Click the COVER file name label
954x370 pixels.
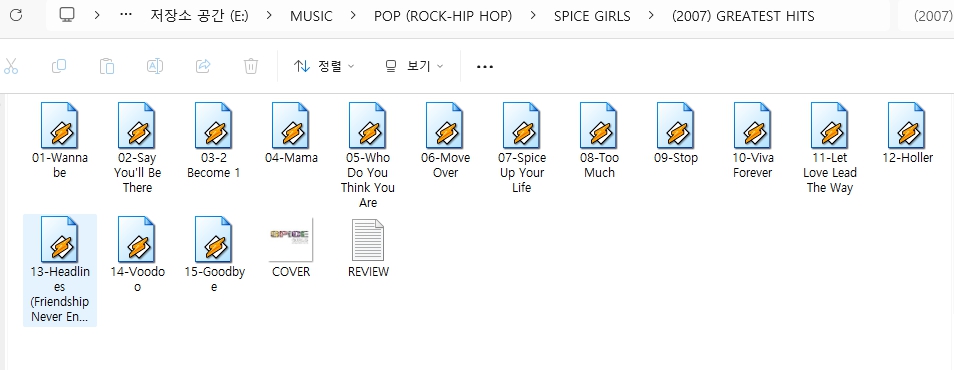coord(291,271)
